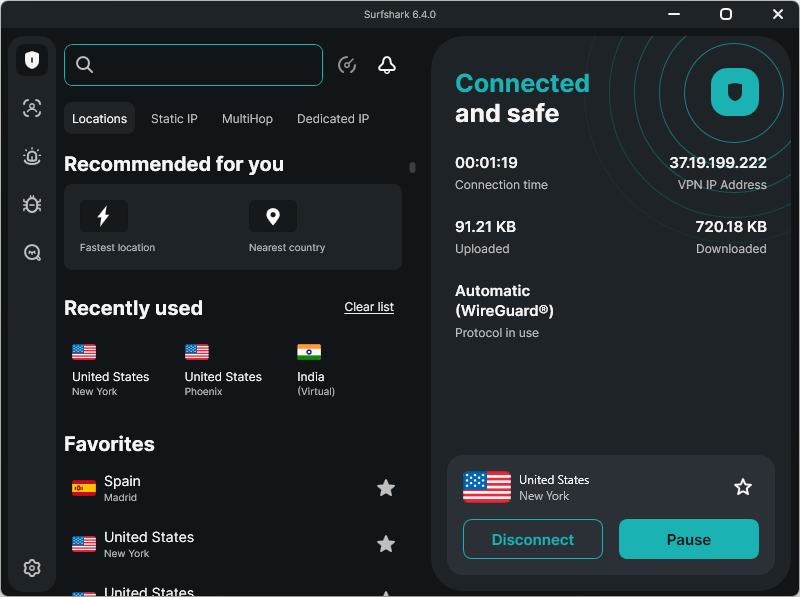Add connected New York location to favorites
This screenshot has width=800, height=597.
(x=743, y=487)
